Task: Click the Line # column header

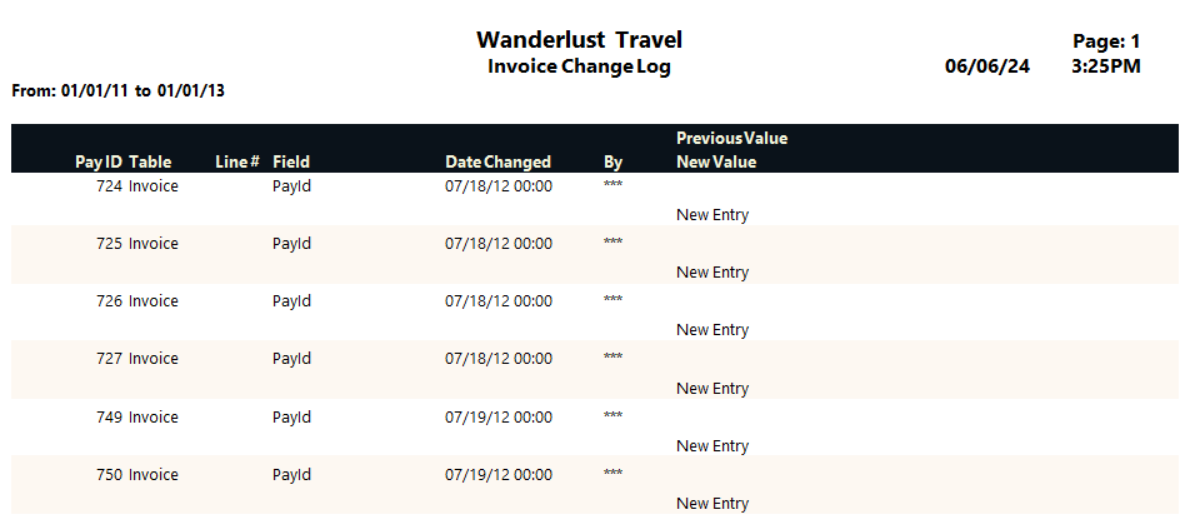Action: point(238,162)
